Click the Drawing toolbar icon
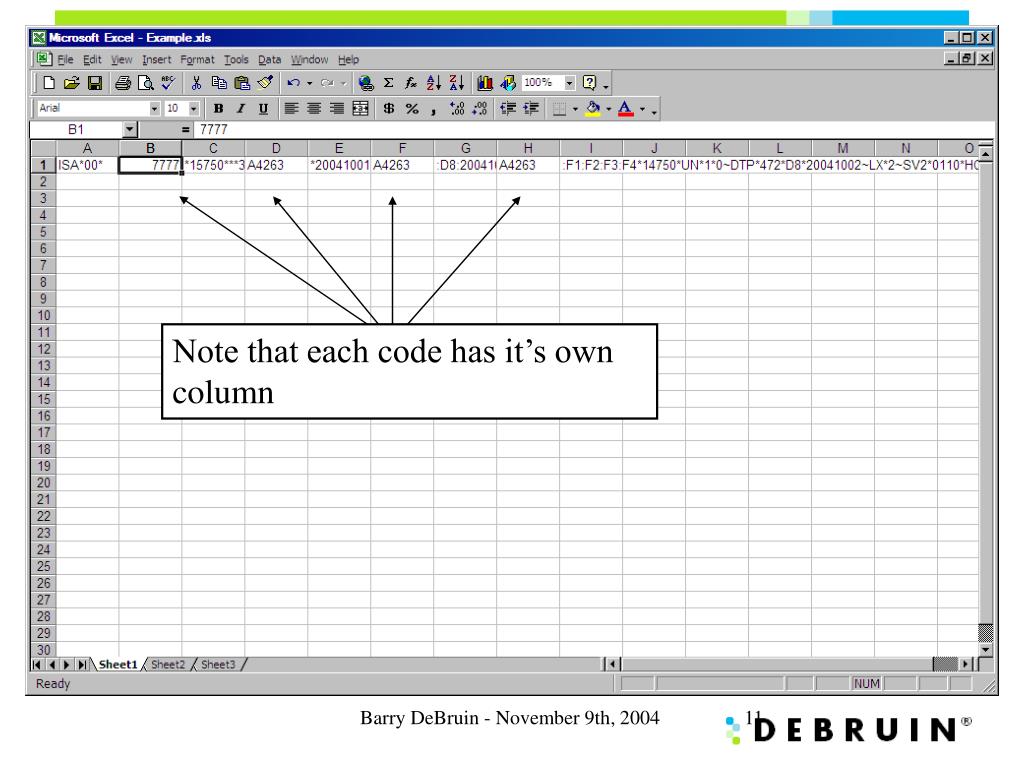This screenshot has width=1024, height=768. coord(507,83)
